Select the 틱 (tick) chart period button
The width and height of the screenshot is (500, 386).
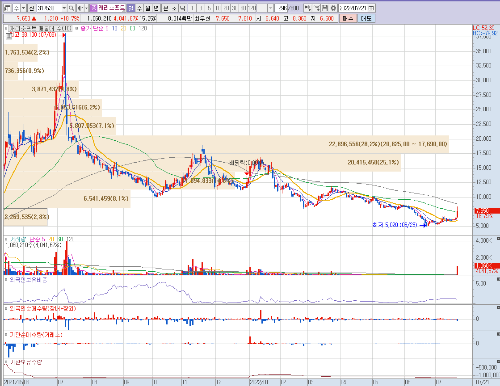click(x=183, y=8)
